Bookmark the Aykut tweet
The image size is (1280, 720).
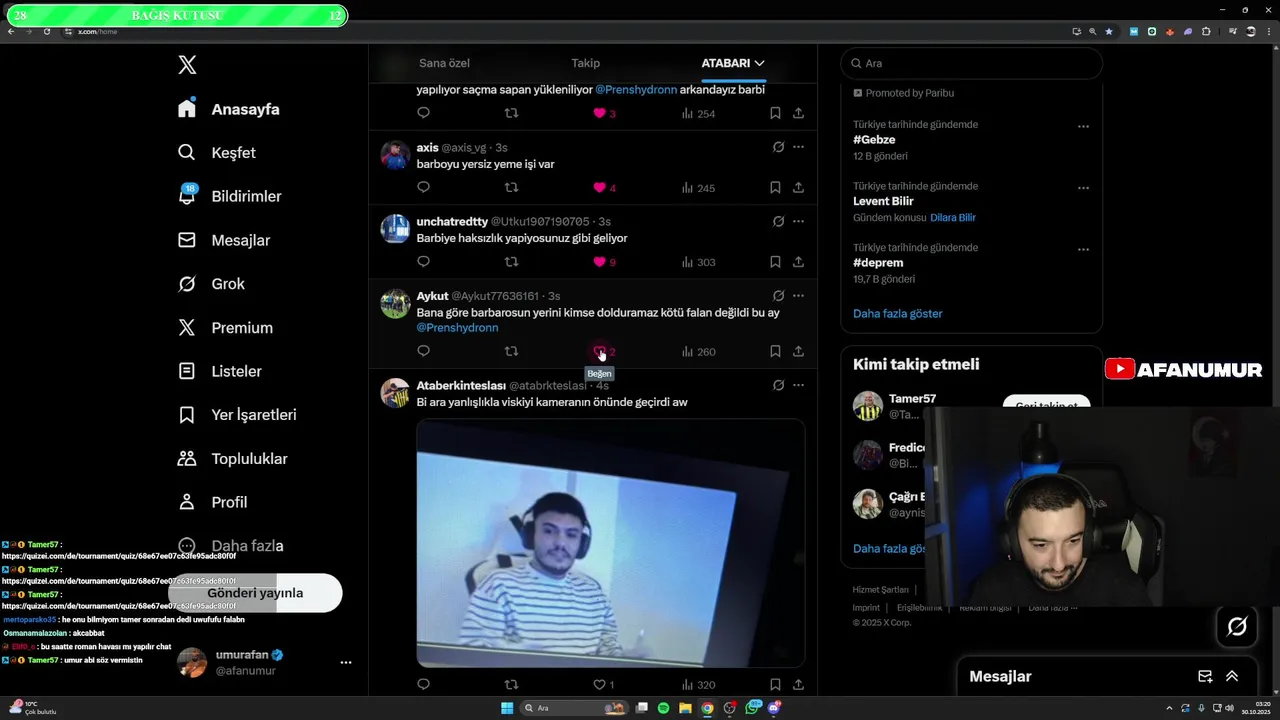point(775,351)
